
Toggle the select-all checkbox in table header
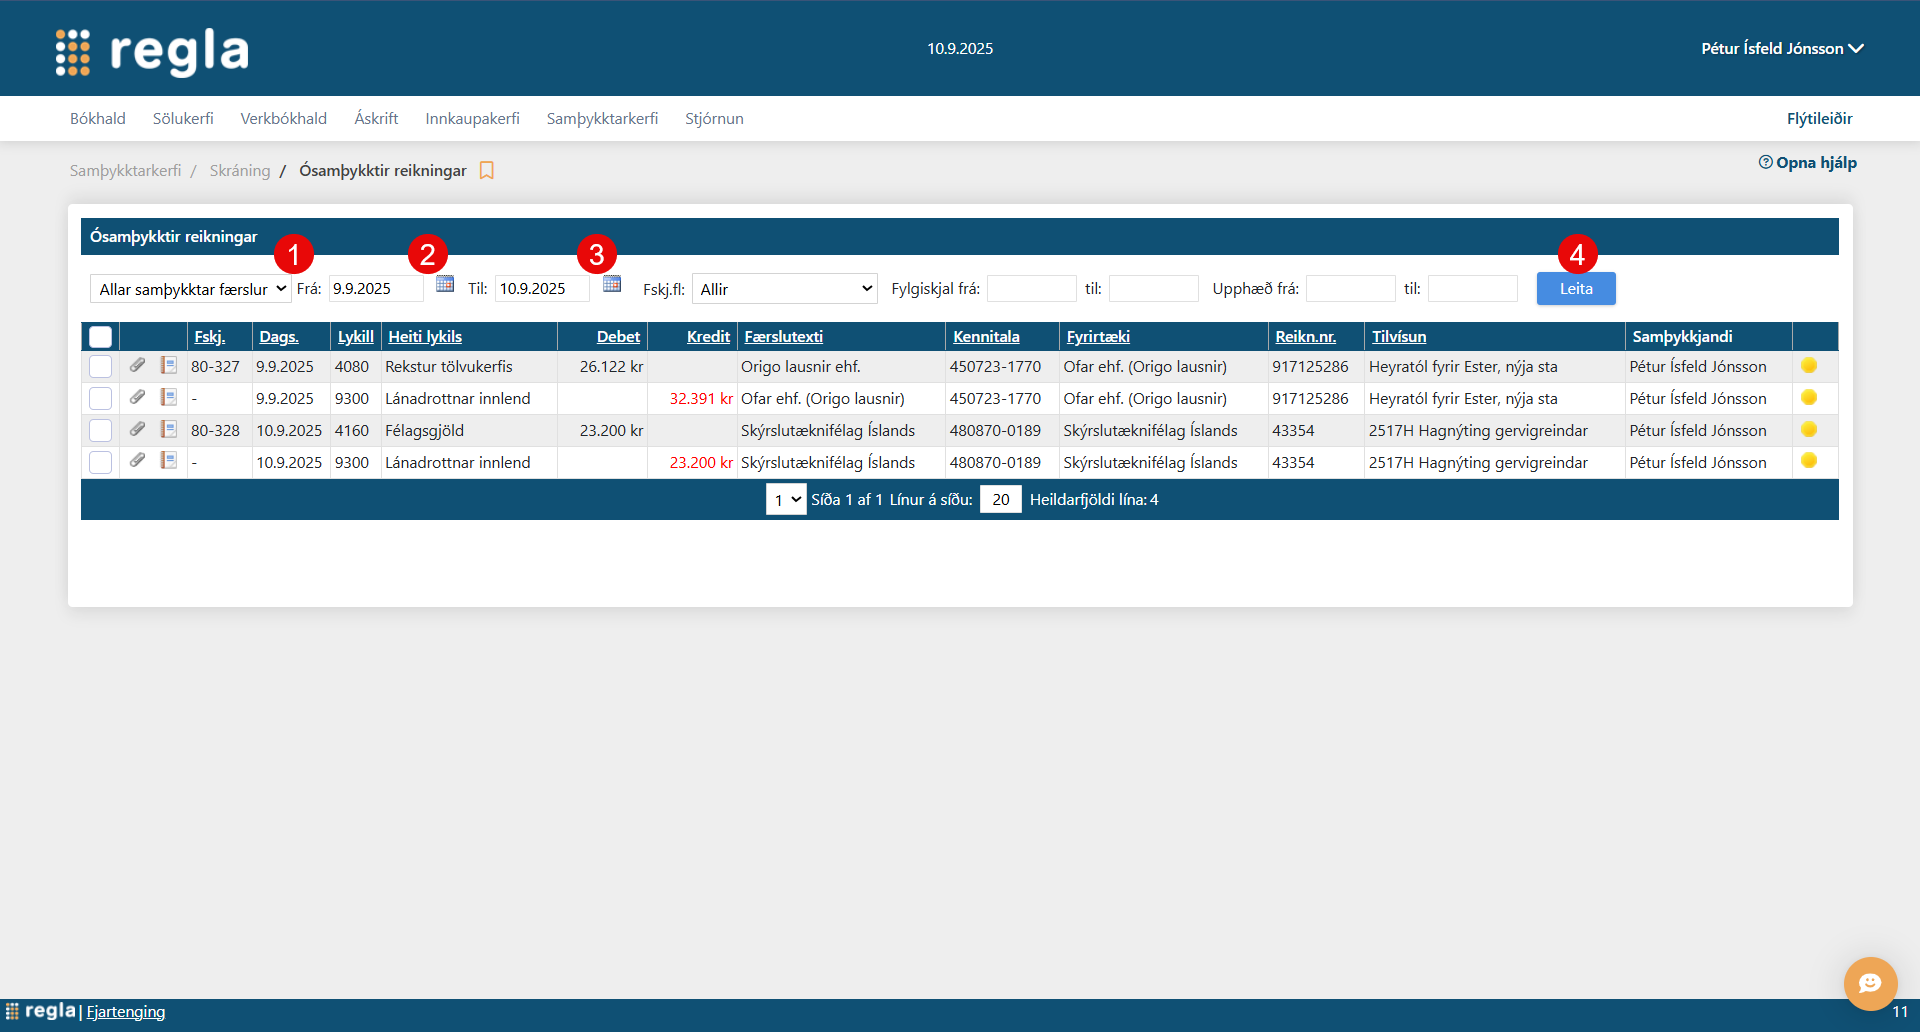(101, 337)
